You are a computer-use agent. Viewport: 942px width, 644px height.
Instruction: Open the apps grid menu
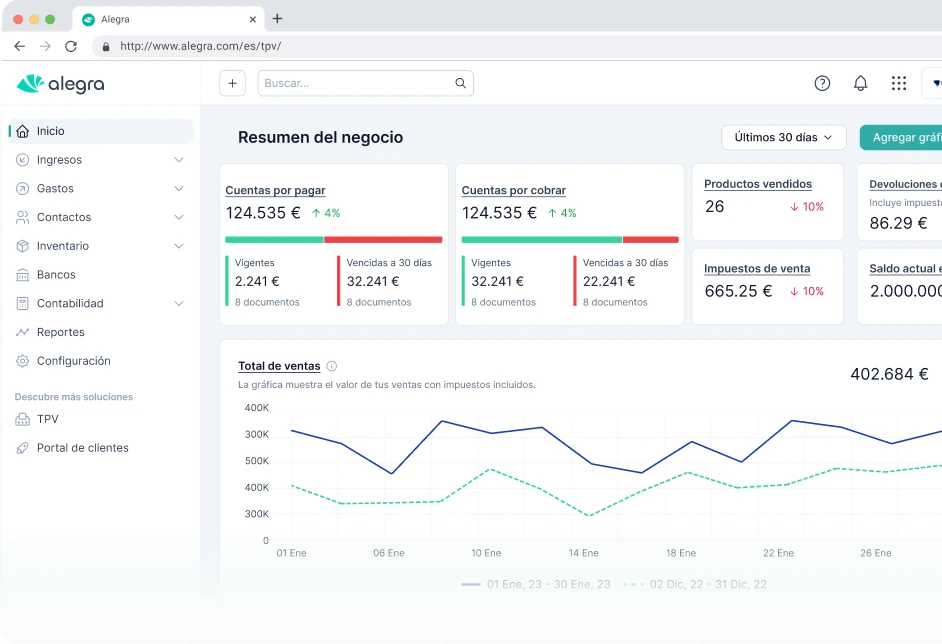click(x=899, y=83)
